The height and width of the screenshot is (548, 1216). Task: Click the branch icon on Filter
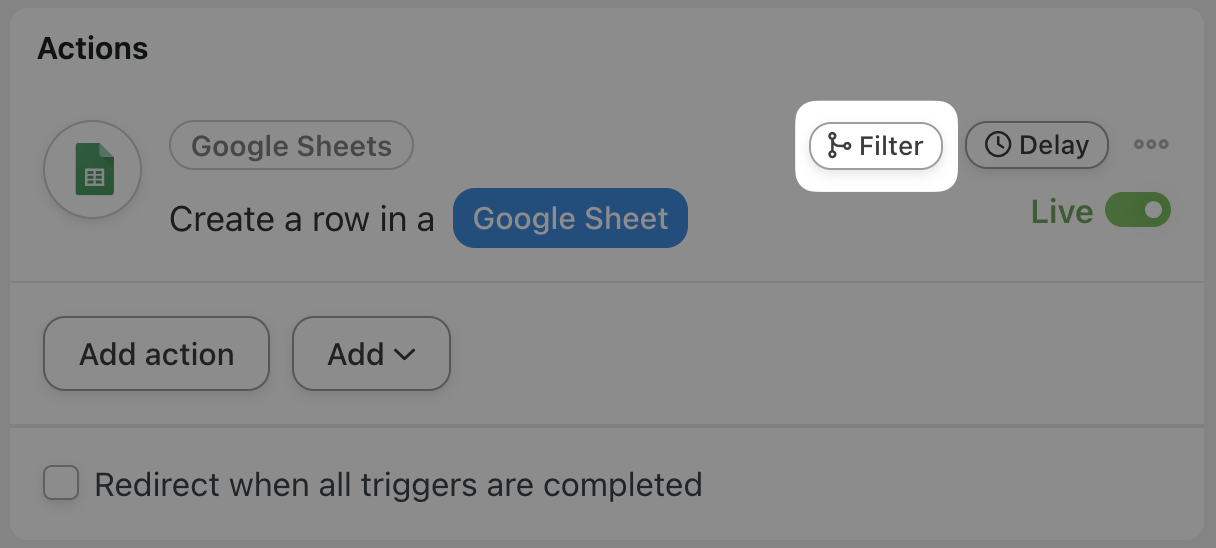[x=839, y=146]
